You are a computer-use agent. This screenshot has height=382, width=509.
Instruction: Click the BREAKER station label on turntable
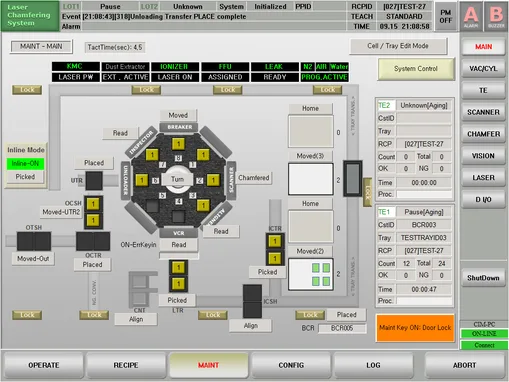[179, 127]
